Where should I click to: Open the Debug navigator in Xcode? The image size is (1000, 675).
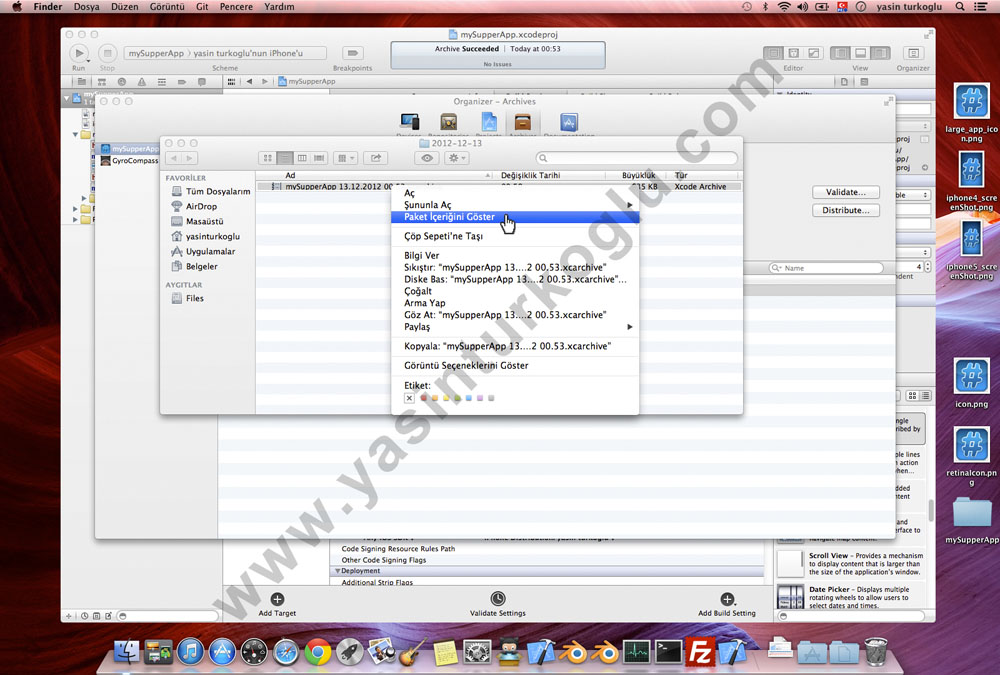(x=162, y=82)
